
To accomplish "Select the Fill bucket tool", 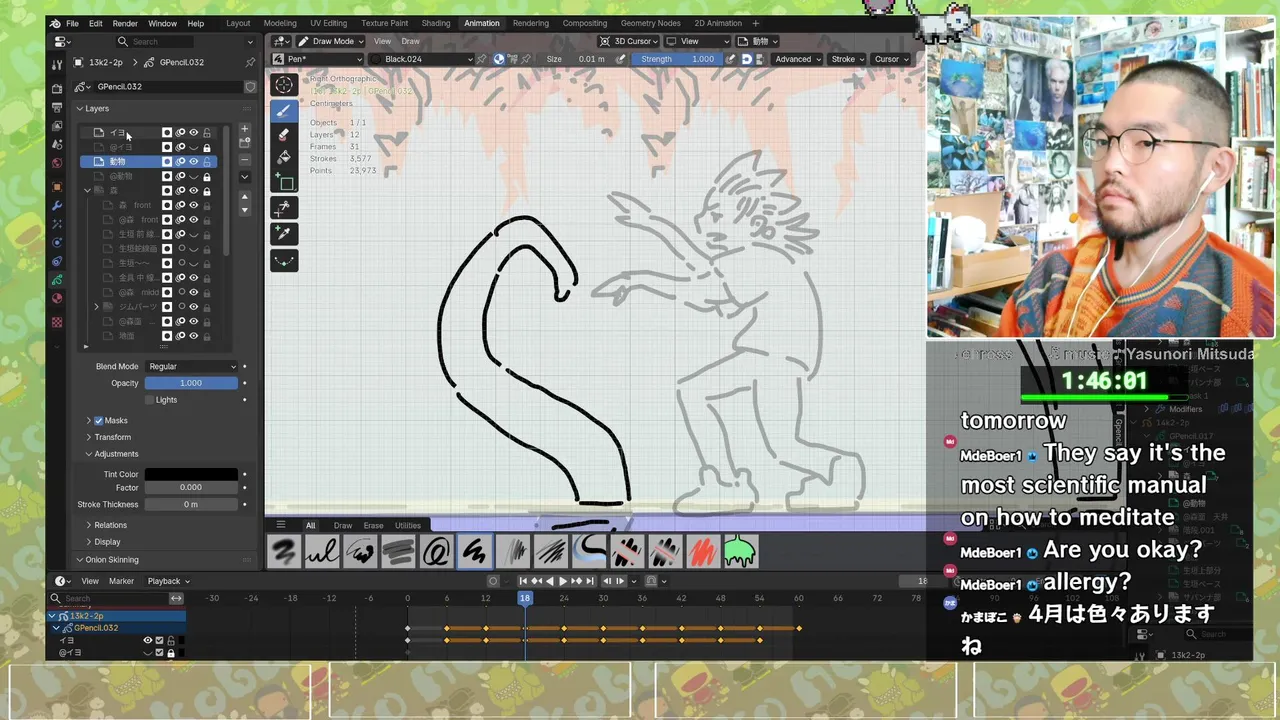I will pos(284,158).
